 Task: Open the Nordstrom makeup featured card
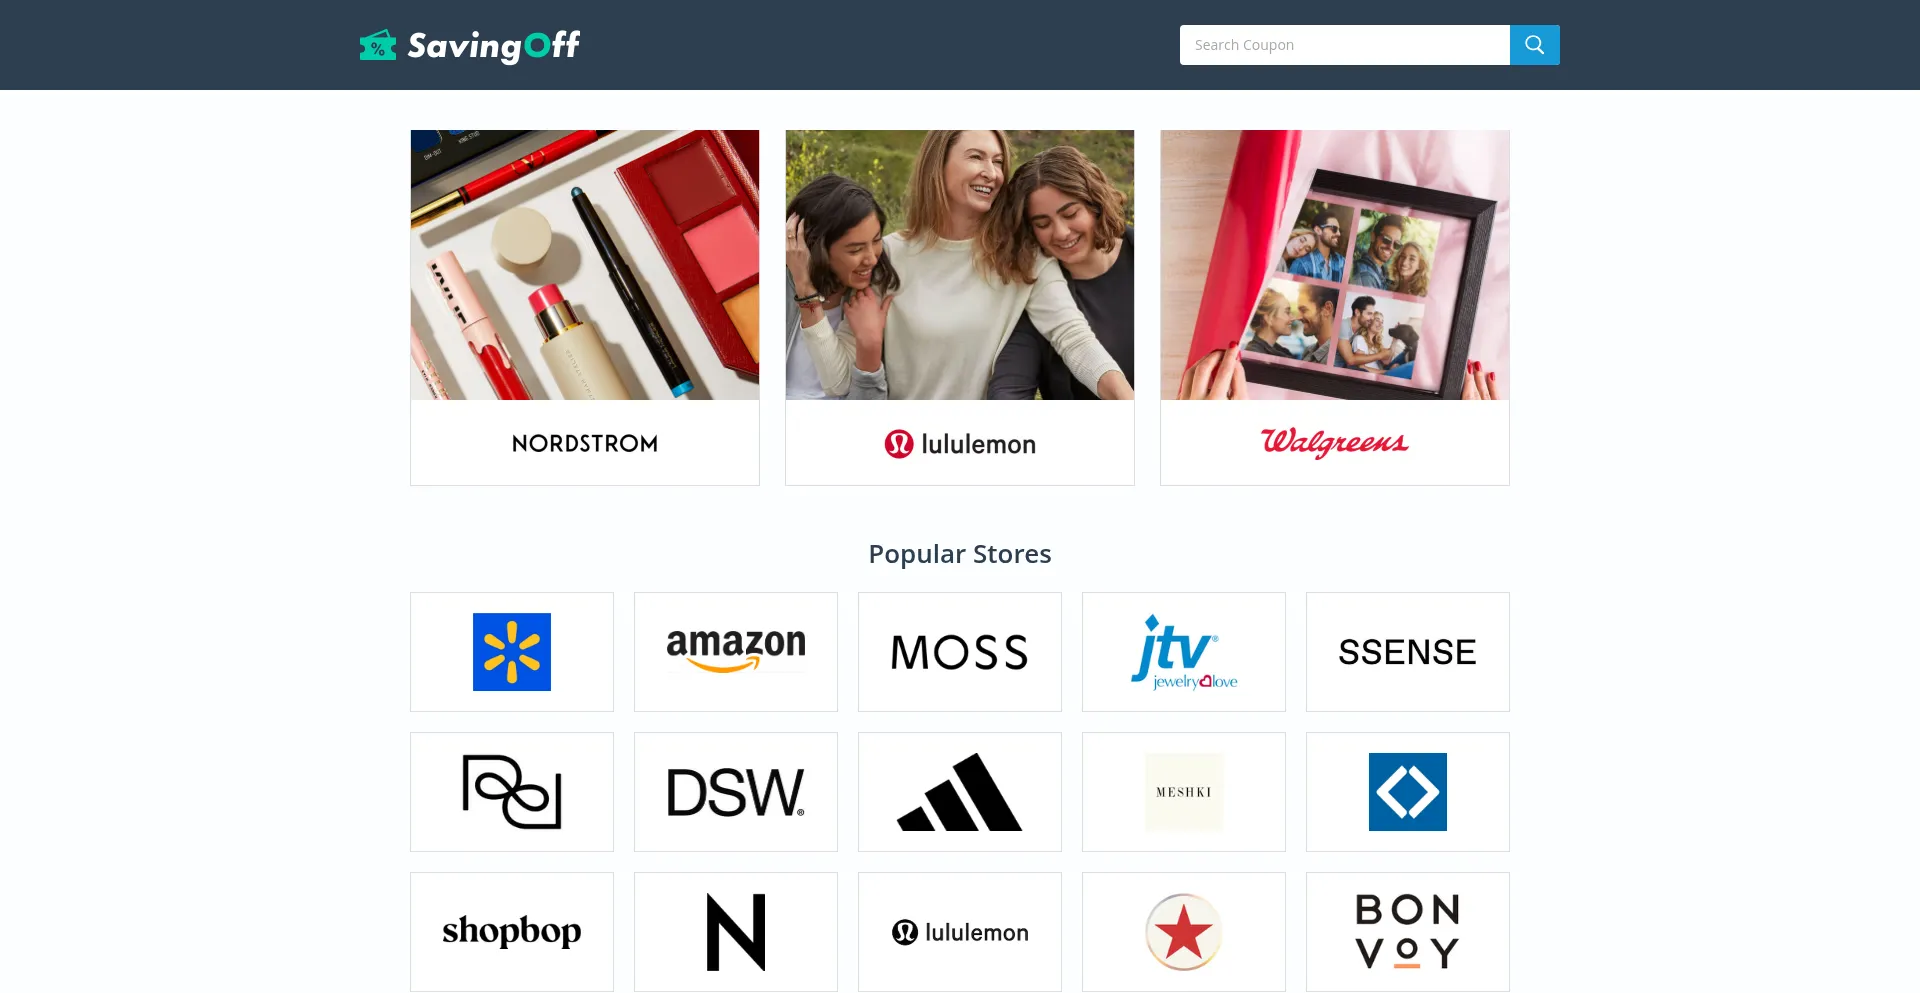(585, 308)
